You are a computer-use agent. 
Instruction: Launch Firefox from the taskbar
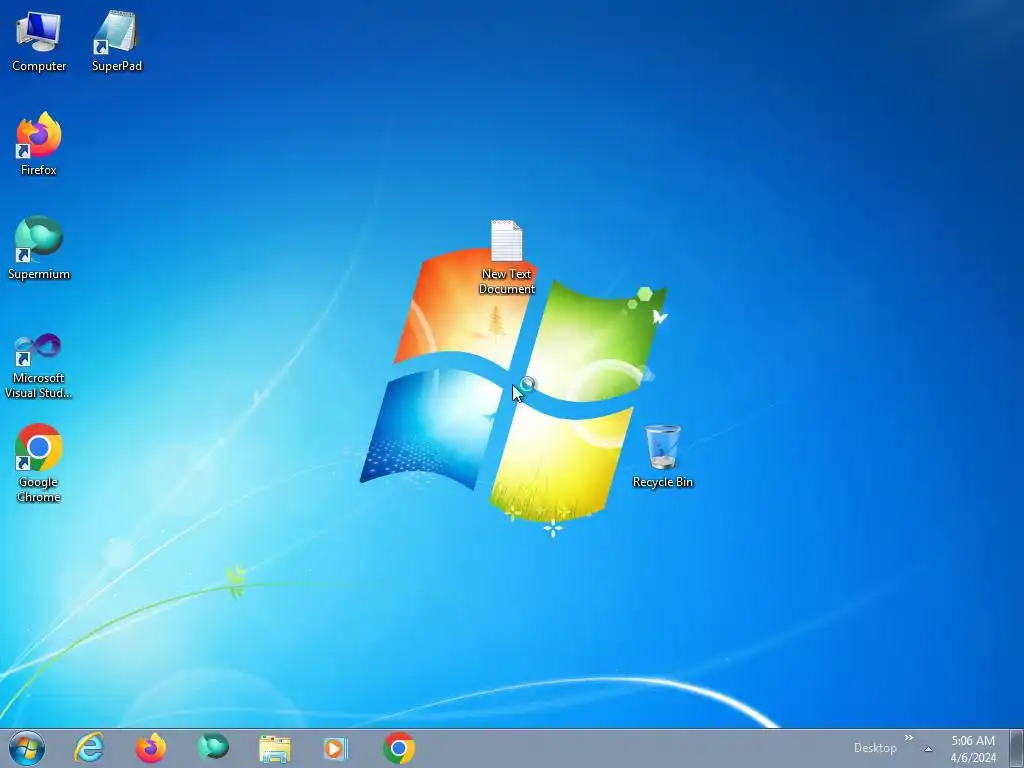151,748
